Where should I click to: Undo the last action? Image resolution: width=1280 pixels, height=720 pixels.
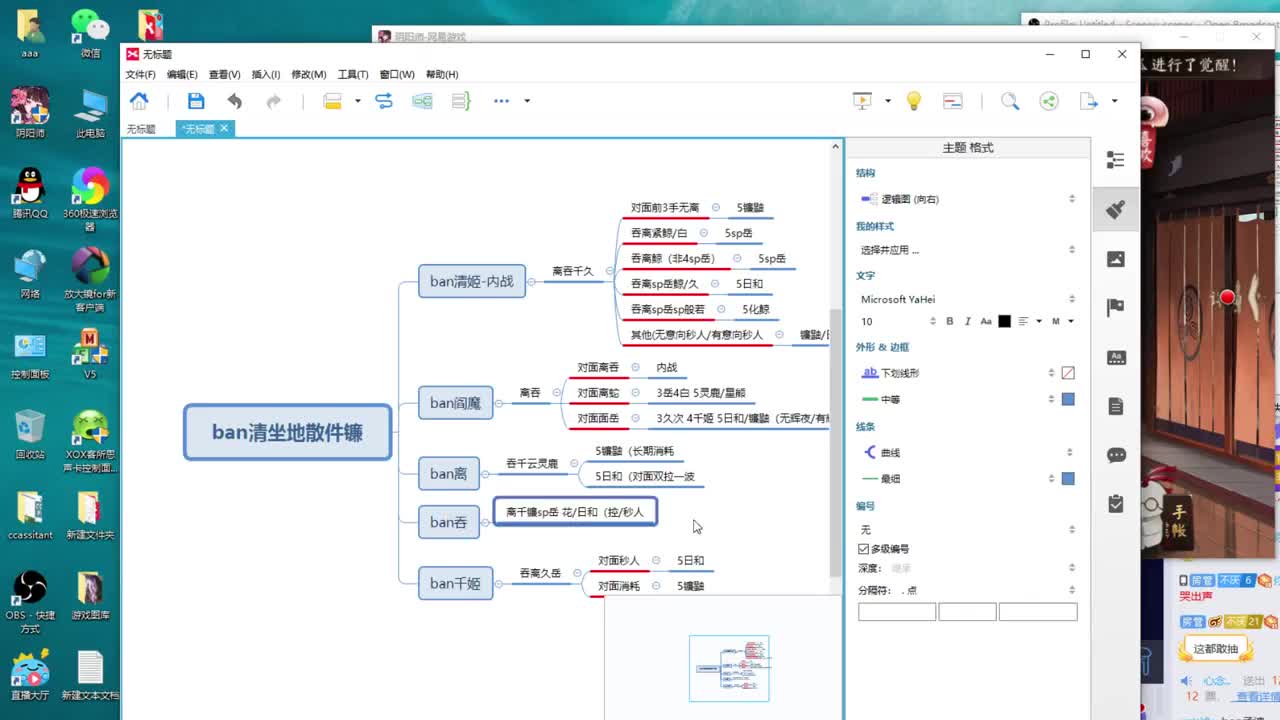click(234, 101)
